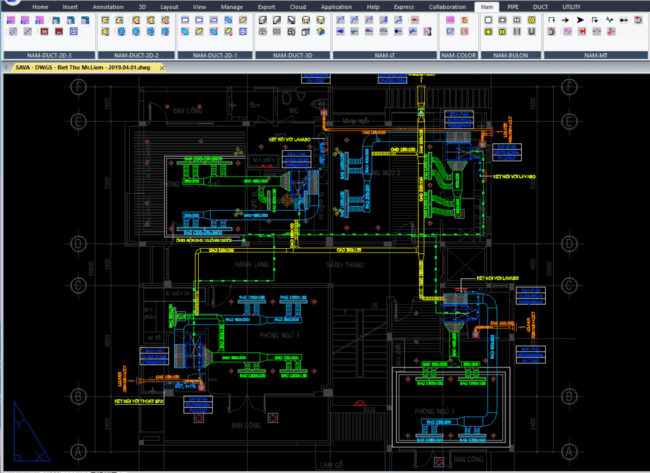650x473 pixels.
Task: Open the DUCT ribbon tab
Action: point(540,7)
